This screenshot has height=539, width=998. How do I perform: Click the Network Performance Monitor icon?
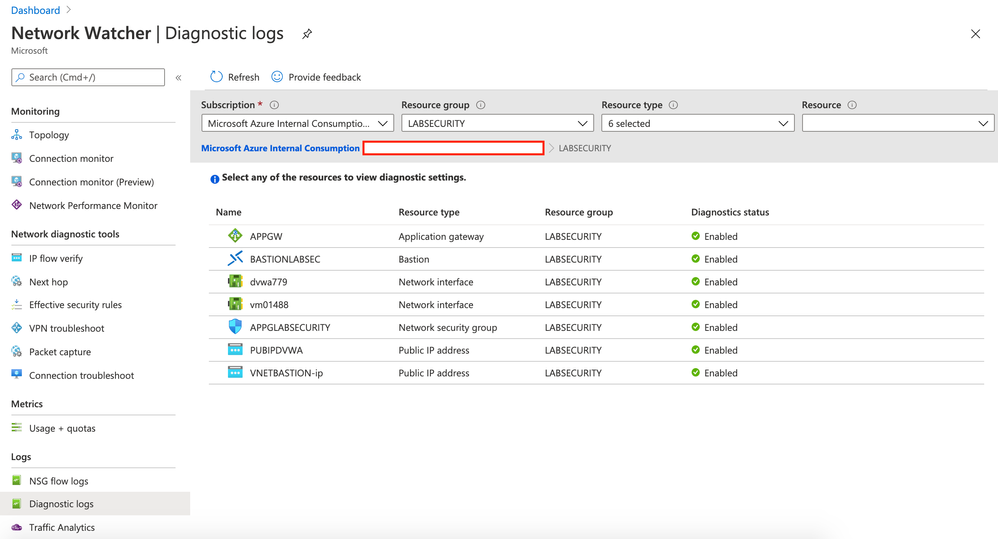(x=17, y=205)
